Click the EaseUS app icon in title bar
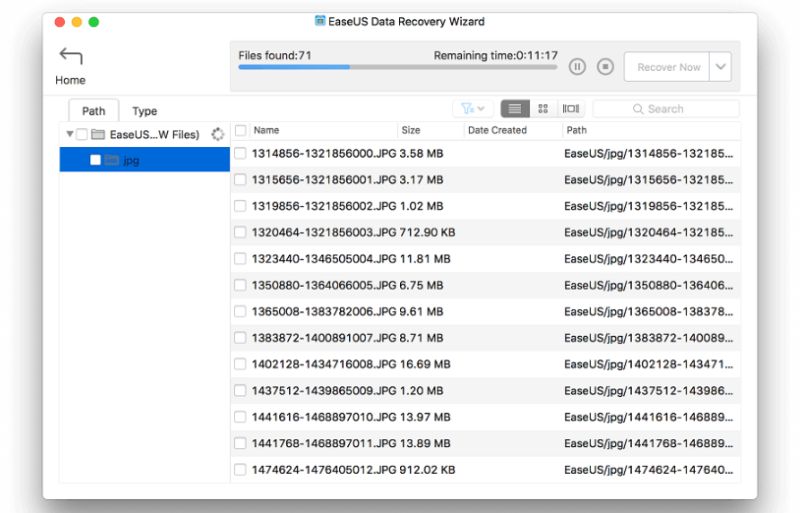 320,21
